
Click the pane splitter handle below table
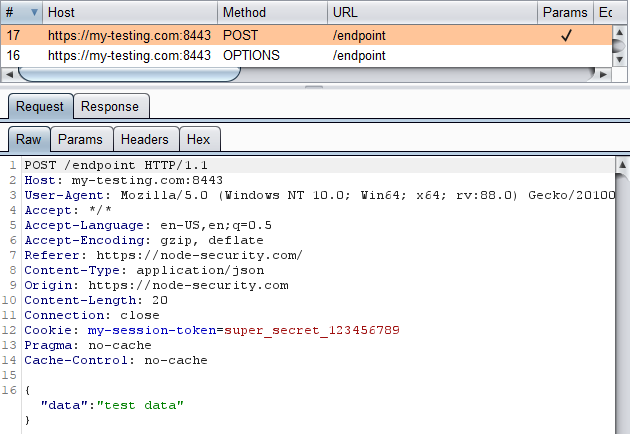pyautogui.click(x=314, y=87)
